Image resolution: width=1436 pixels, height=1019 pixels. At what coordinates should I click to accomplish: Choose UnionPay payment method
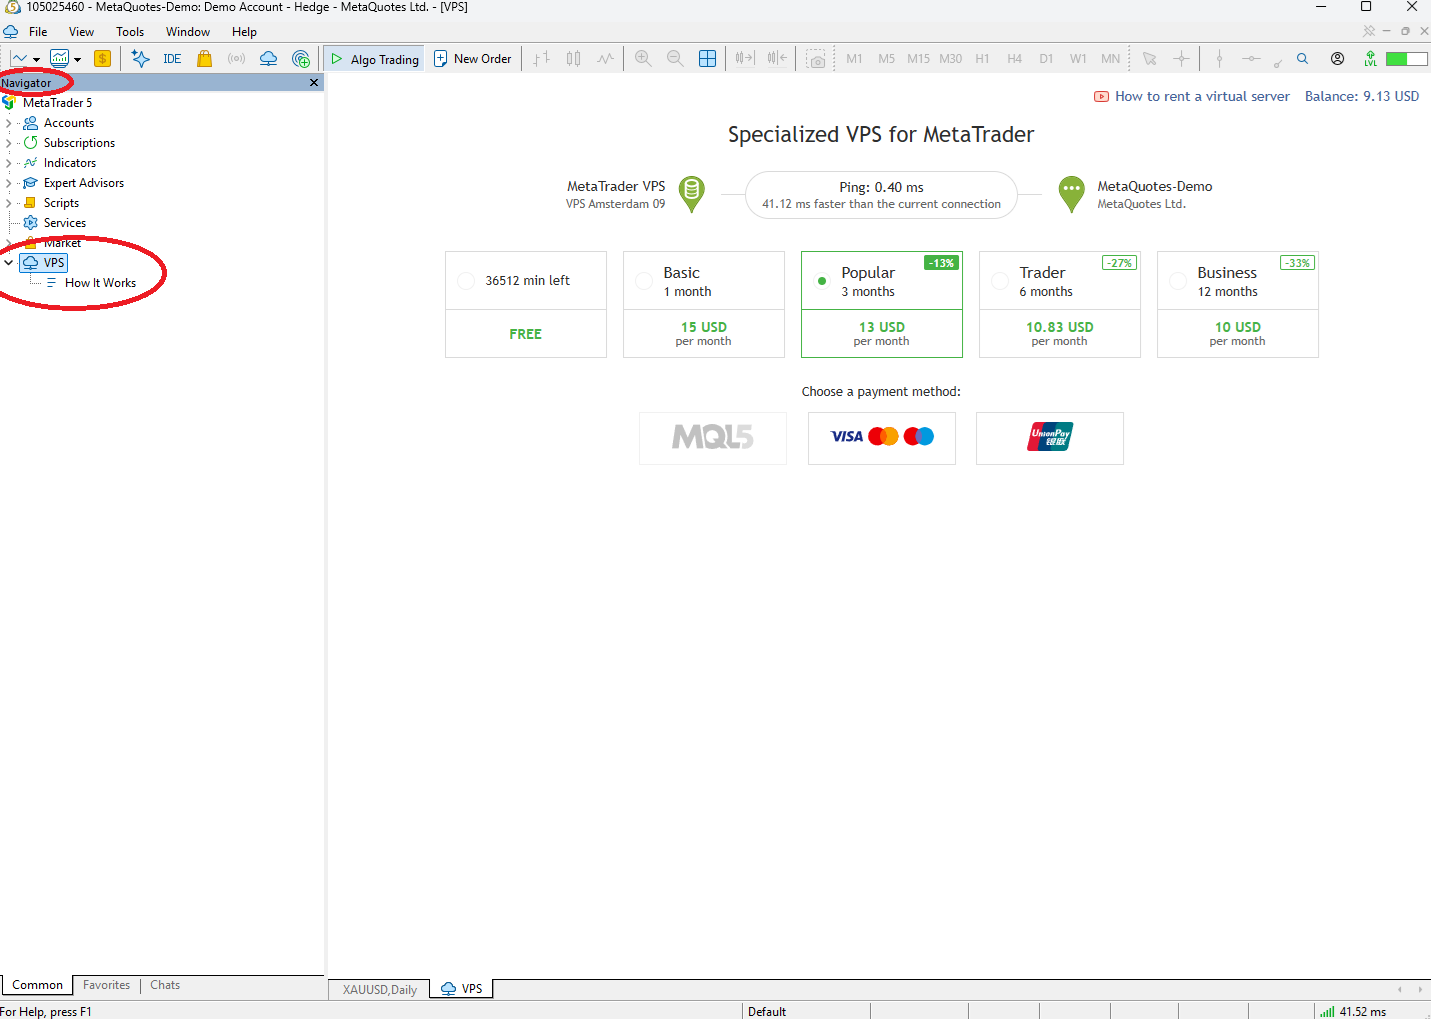1050,438
